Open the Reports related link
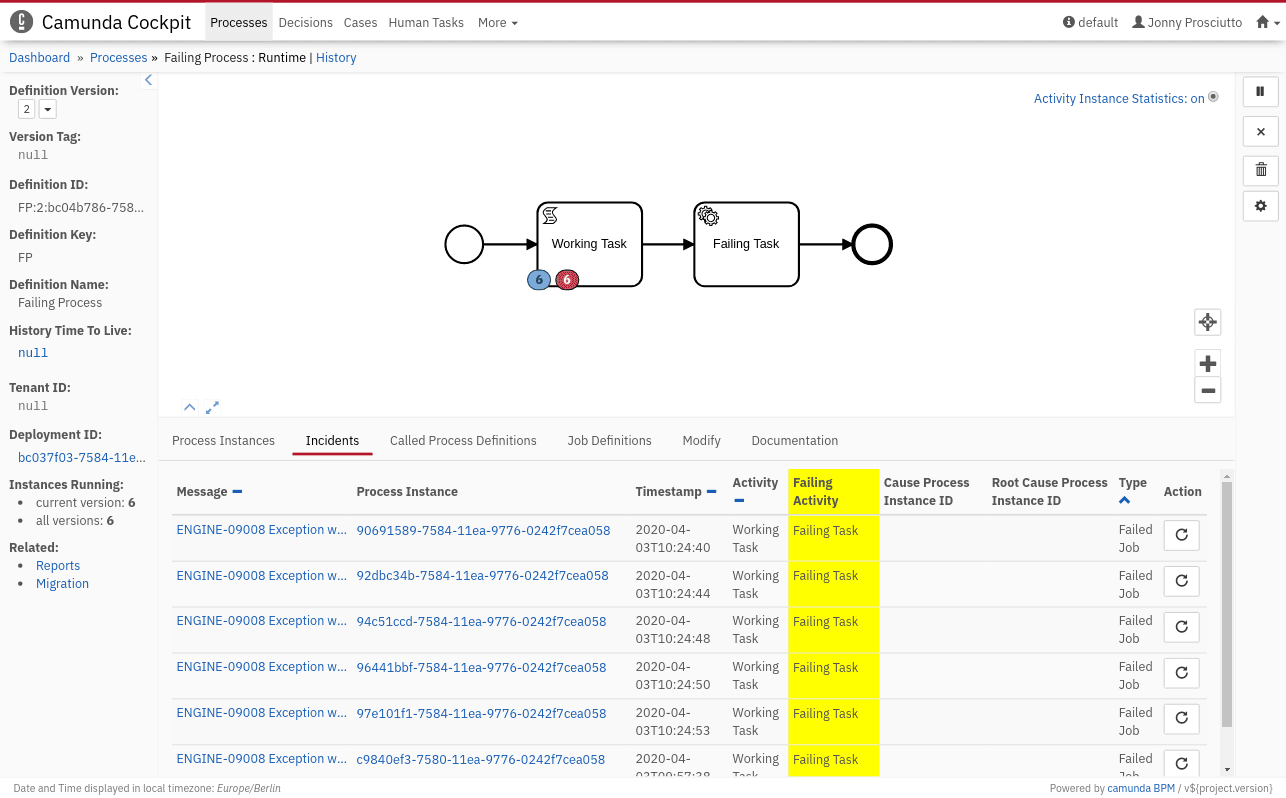Image resolution: width=1286 pixels, height=798 pixels. pyautogui.click(x=58, y=565)
